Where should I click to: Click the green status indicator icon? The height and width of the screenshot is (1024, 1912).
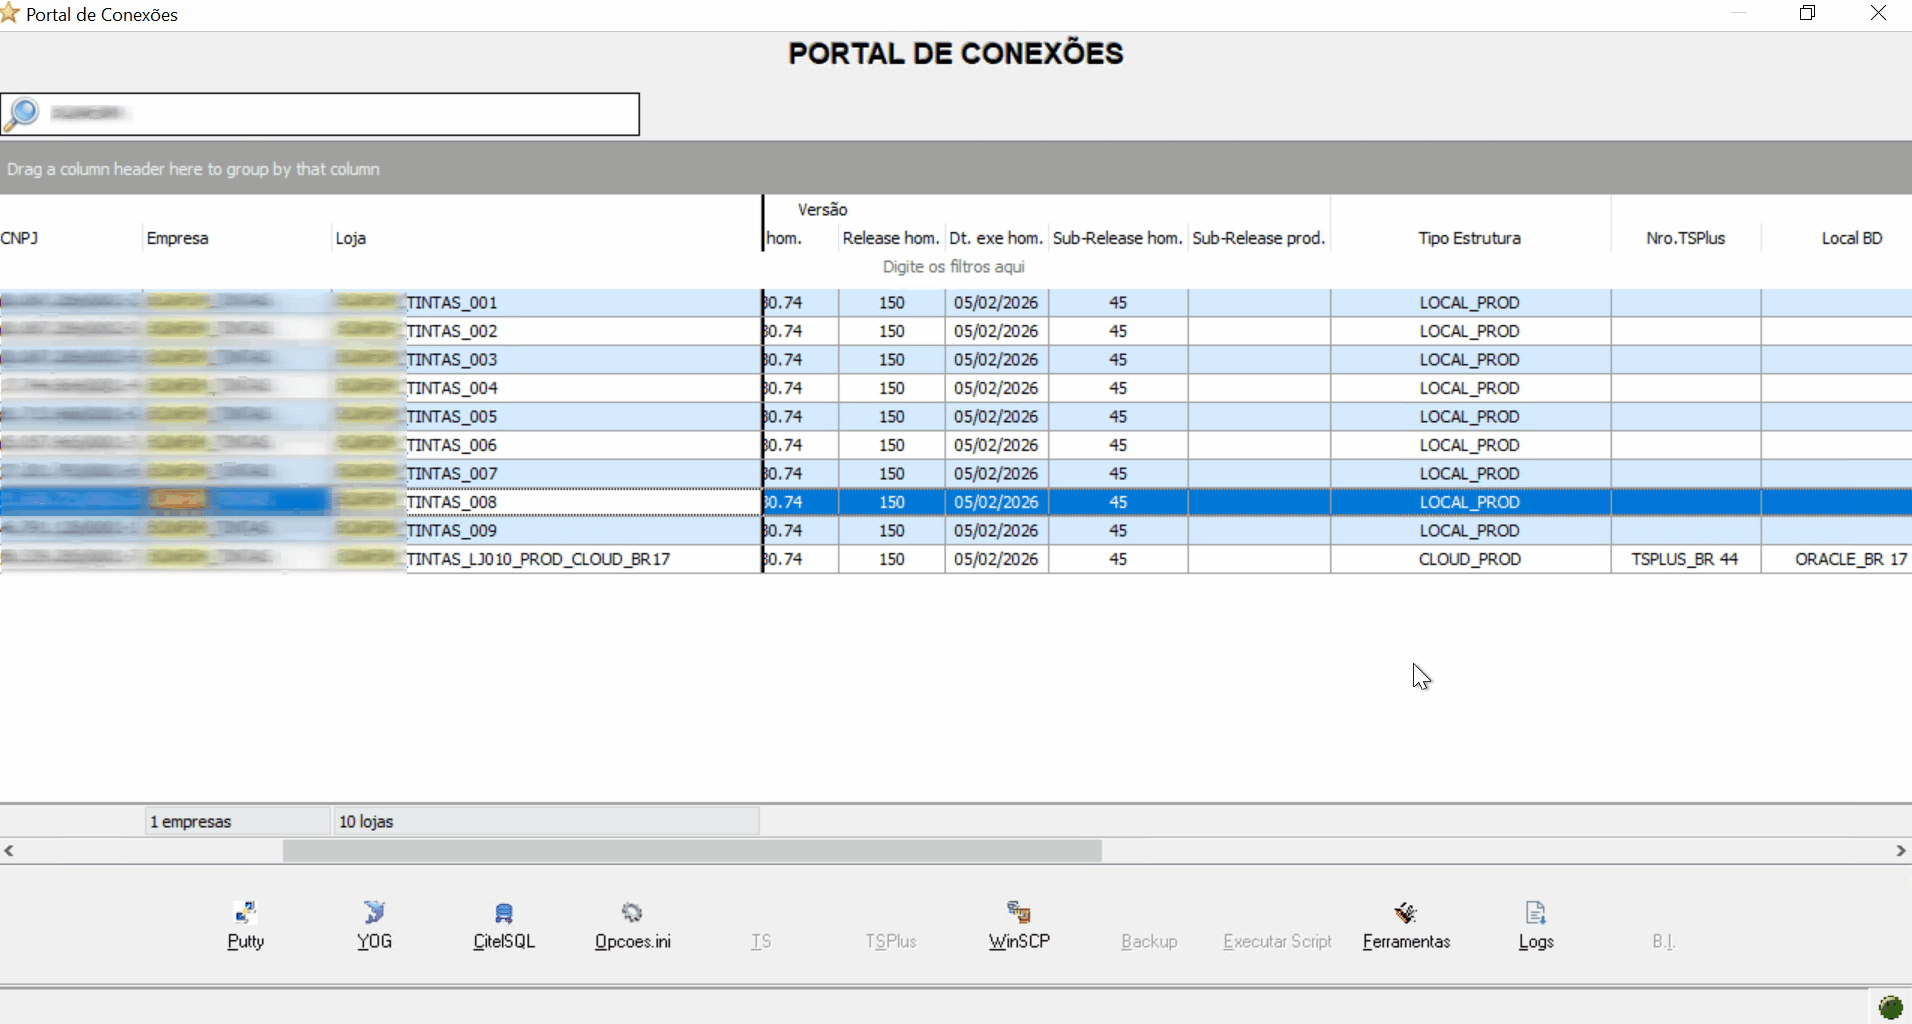(x=1890, y=1007)
